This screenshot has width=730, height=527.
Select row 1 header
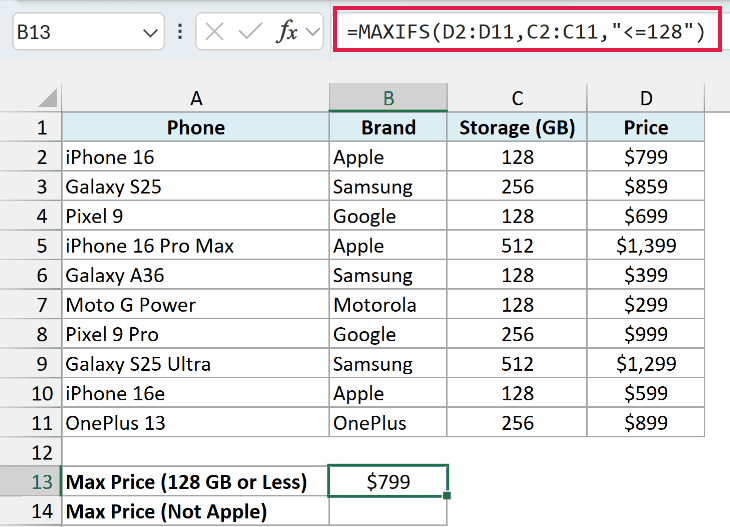click(31, 127)
